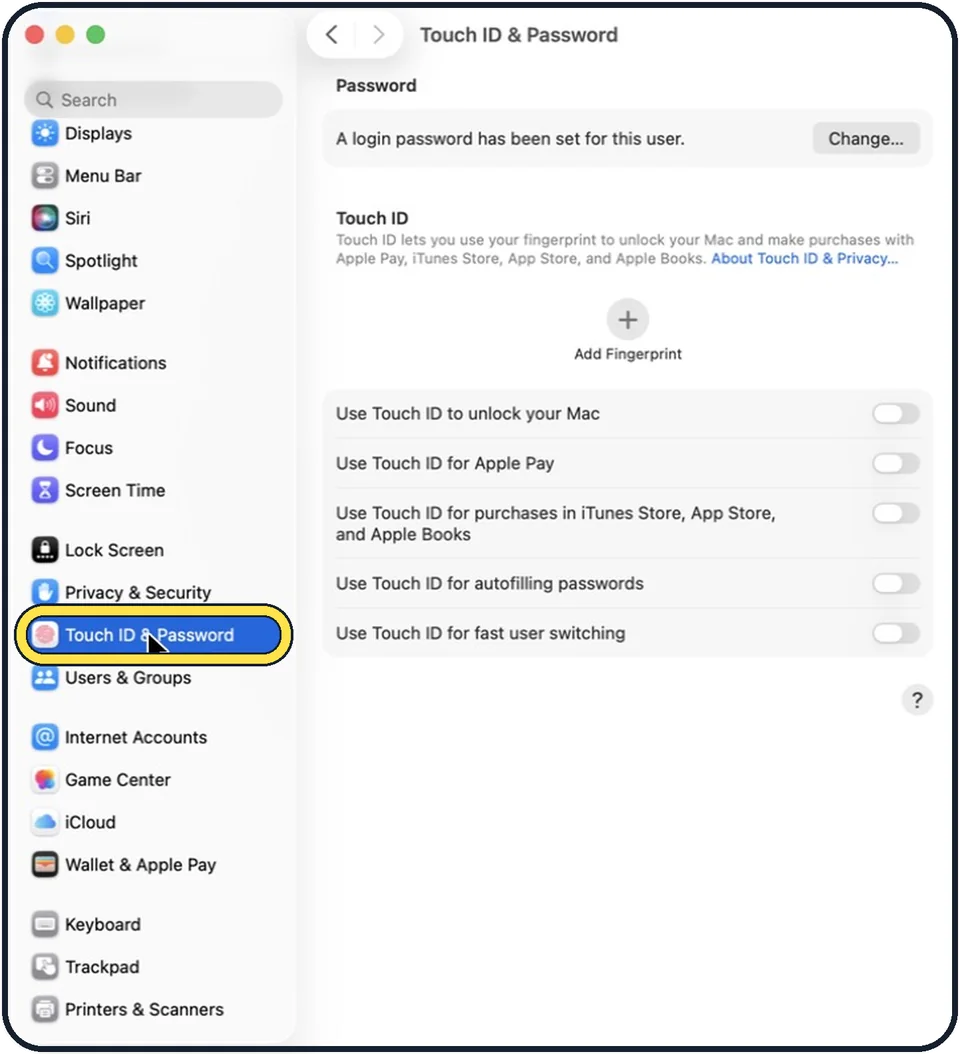The width and height of the screenshot is (960, 1054).
Task: Select the "Privacy & Security" sidebar label
Action: [138, 593]
